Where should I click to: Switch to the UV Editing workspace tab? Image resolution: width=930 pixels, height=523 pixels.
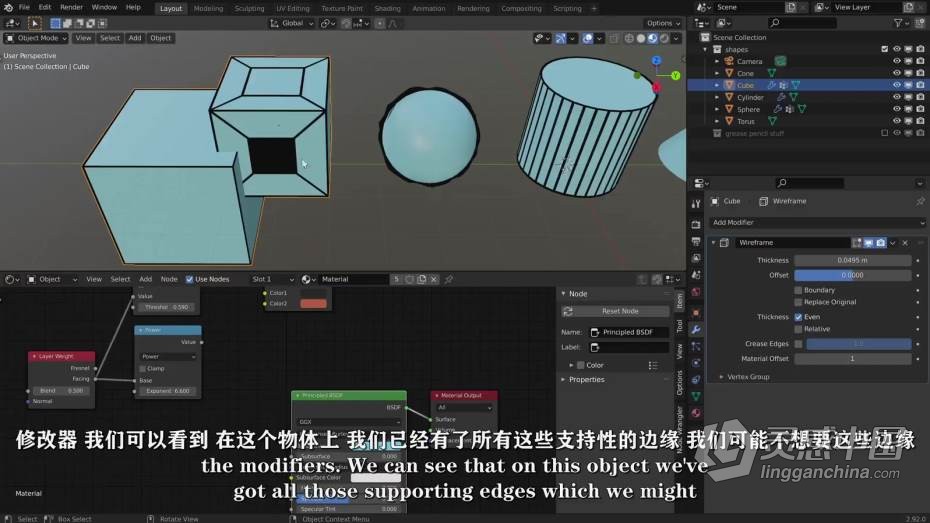[293, 8]
